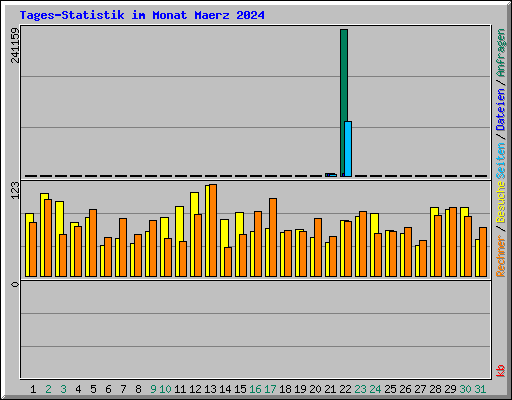This screenshot has height=400, width=512.
Task: Click day label 15 on the x-axis
Action: coord(240,389)
